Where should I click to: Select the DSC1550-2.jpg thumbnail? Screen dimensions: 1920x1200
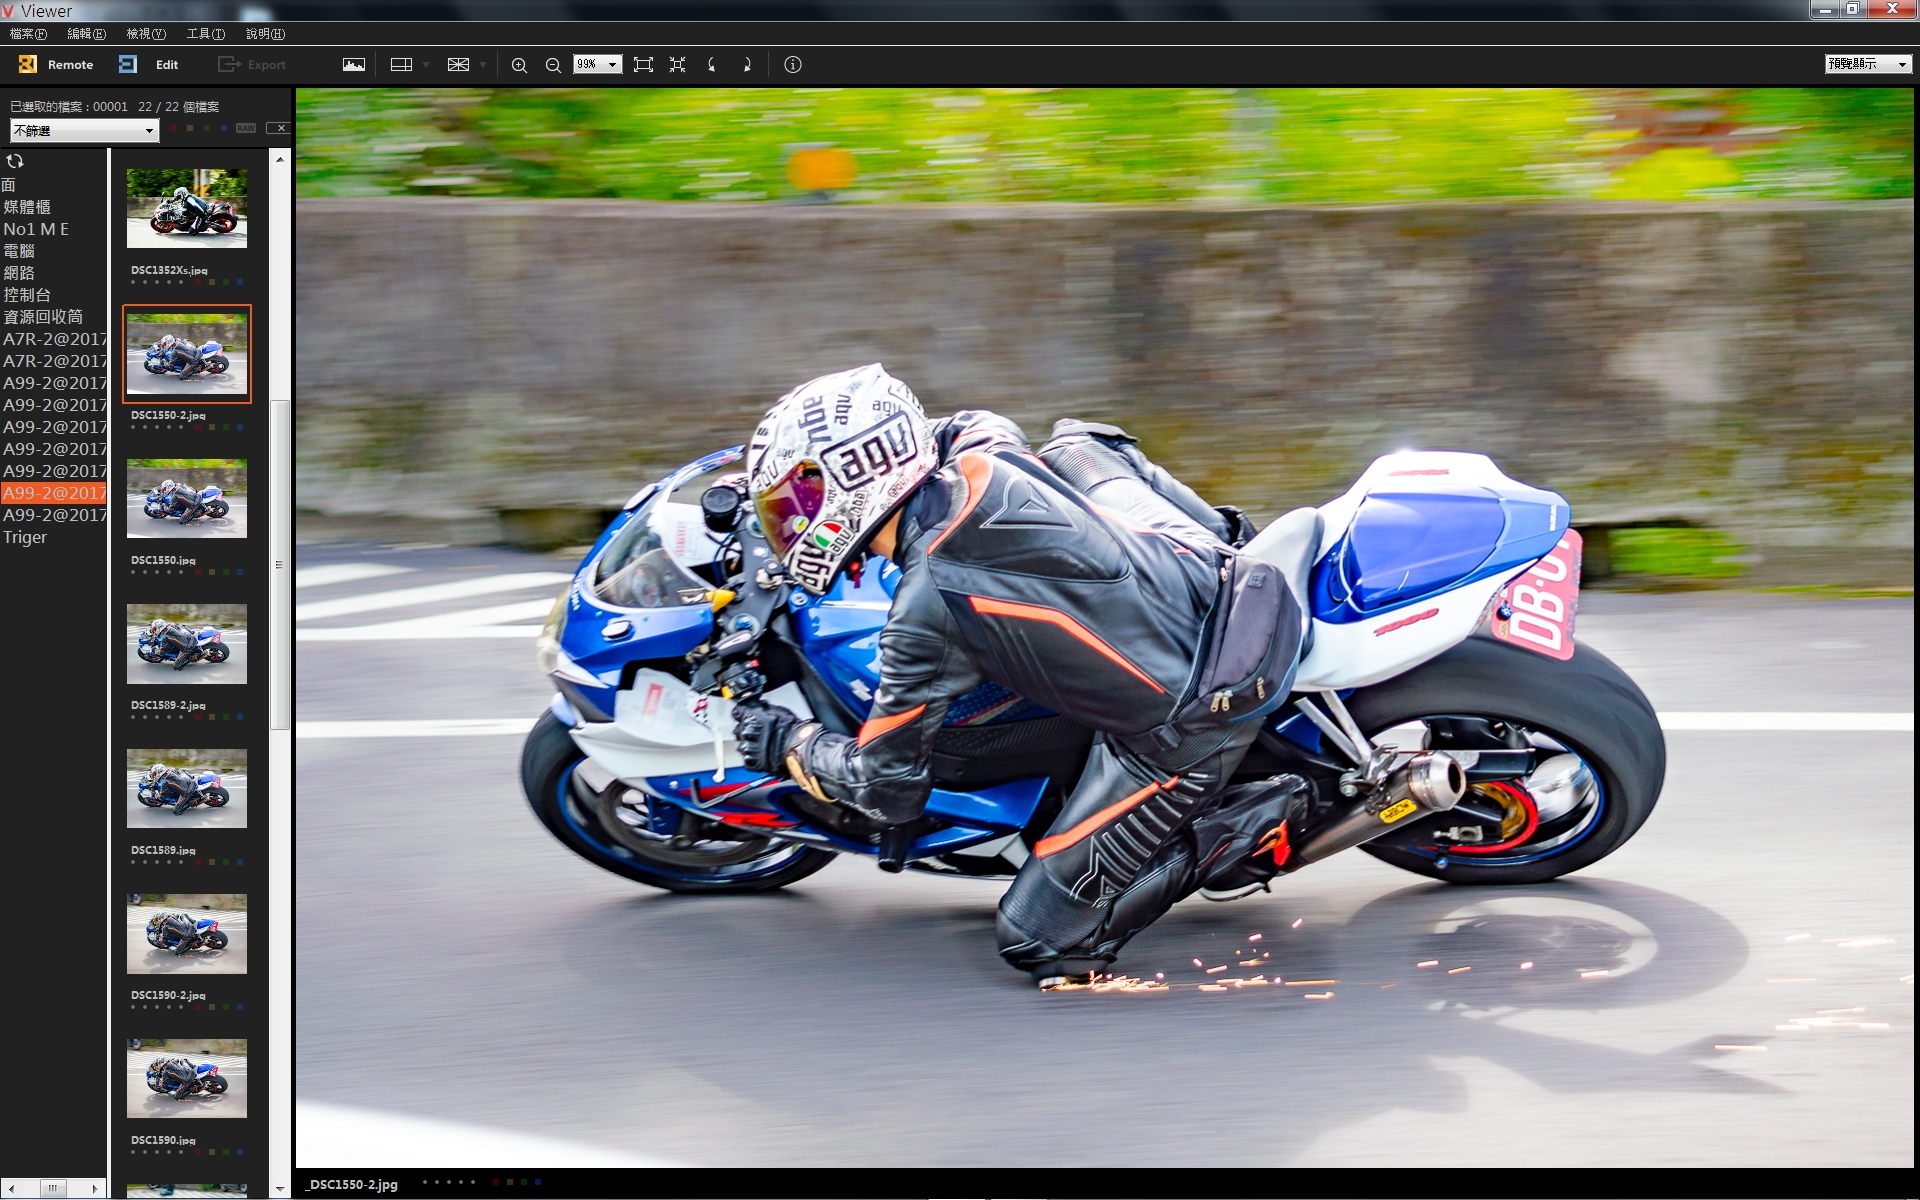tap(187, 354)
